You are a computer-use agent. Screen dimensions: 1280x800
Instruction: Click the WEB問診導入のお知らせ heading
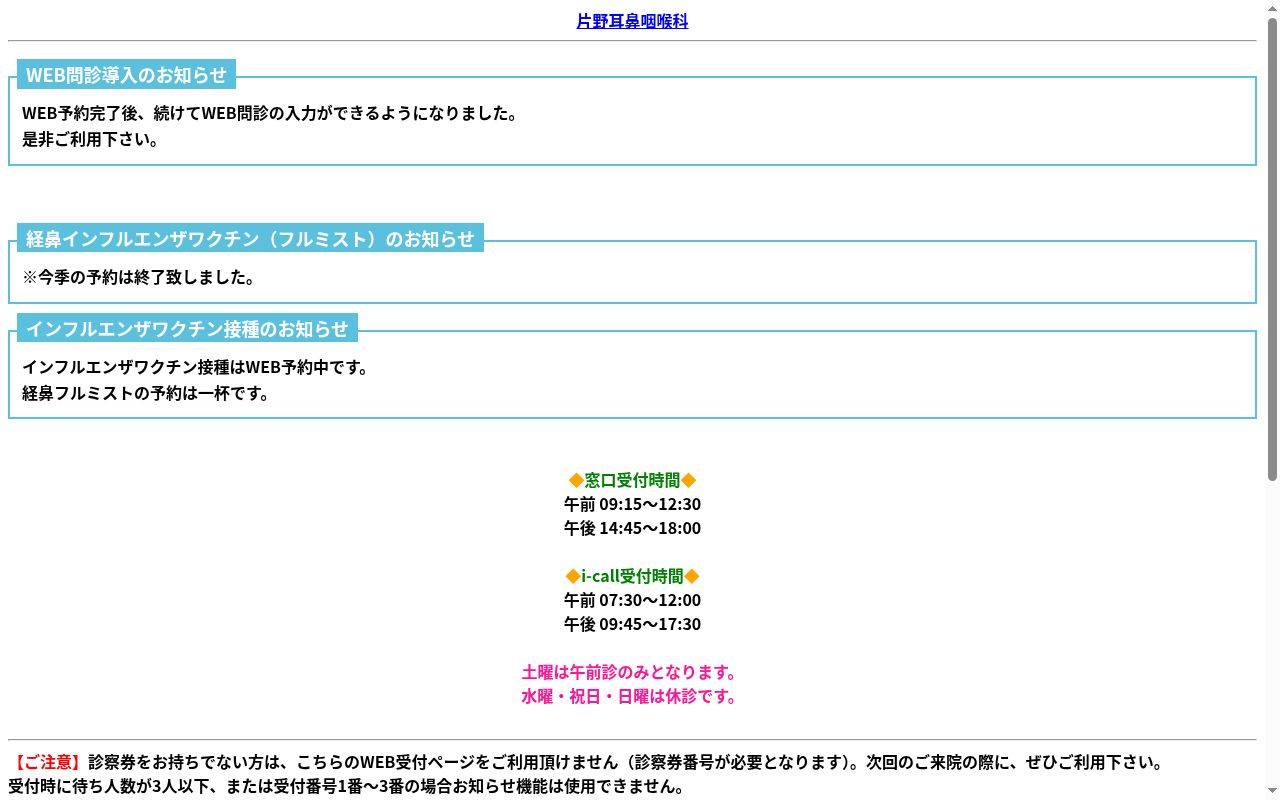pyautogui.click(x=126, y=75)
